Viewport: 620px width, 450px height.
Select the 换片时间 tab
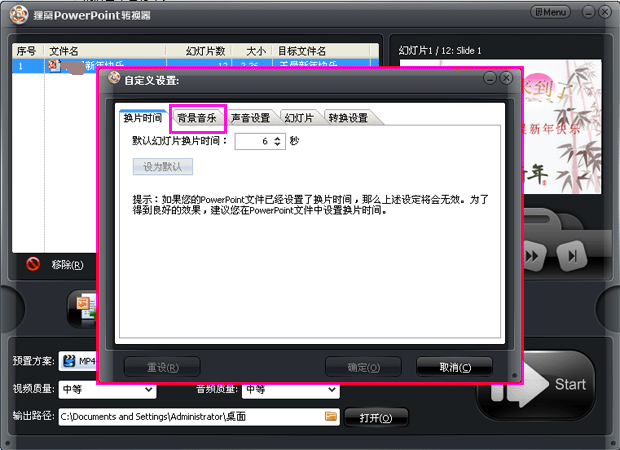point(143,118)
